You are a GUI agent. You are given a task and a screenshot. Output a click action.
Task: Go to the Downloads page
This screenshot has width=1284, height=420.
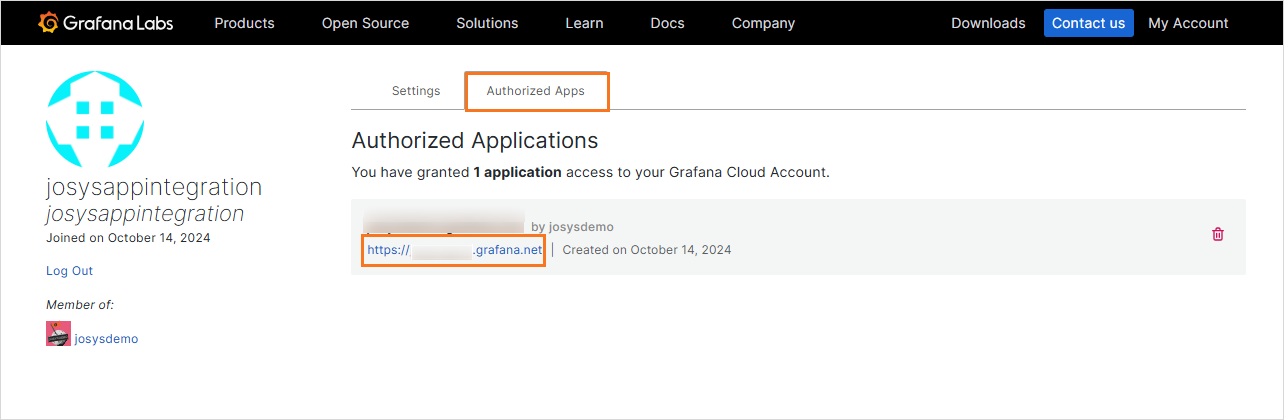pos(988,23)
